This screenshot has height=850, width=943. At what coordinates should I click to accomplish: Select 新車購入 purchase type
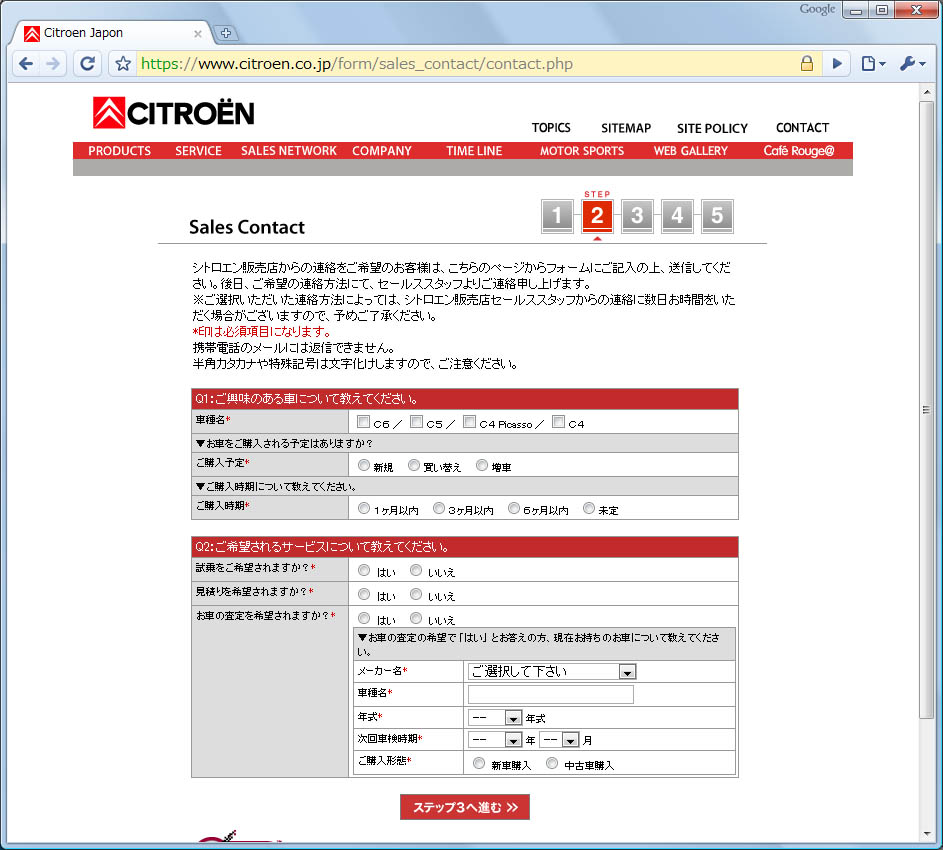[479, 763]
